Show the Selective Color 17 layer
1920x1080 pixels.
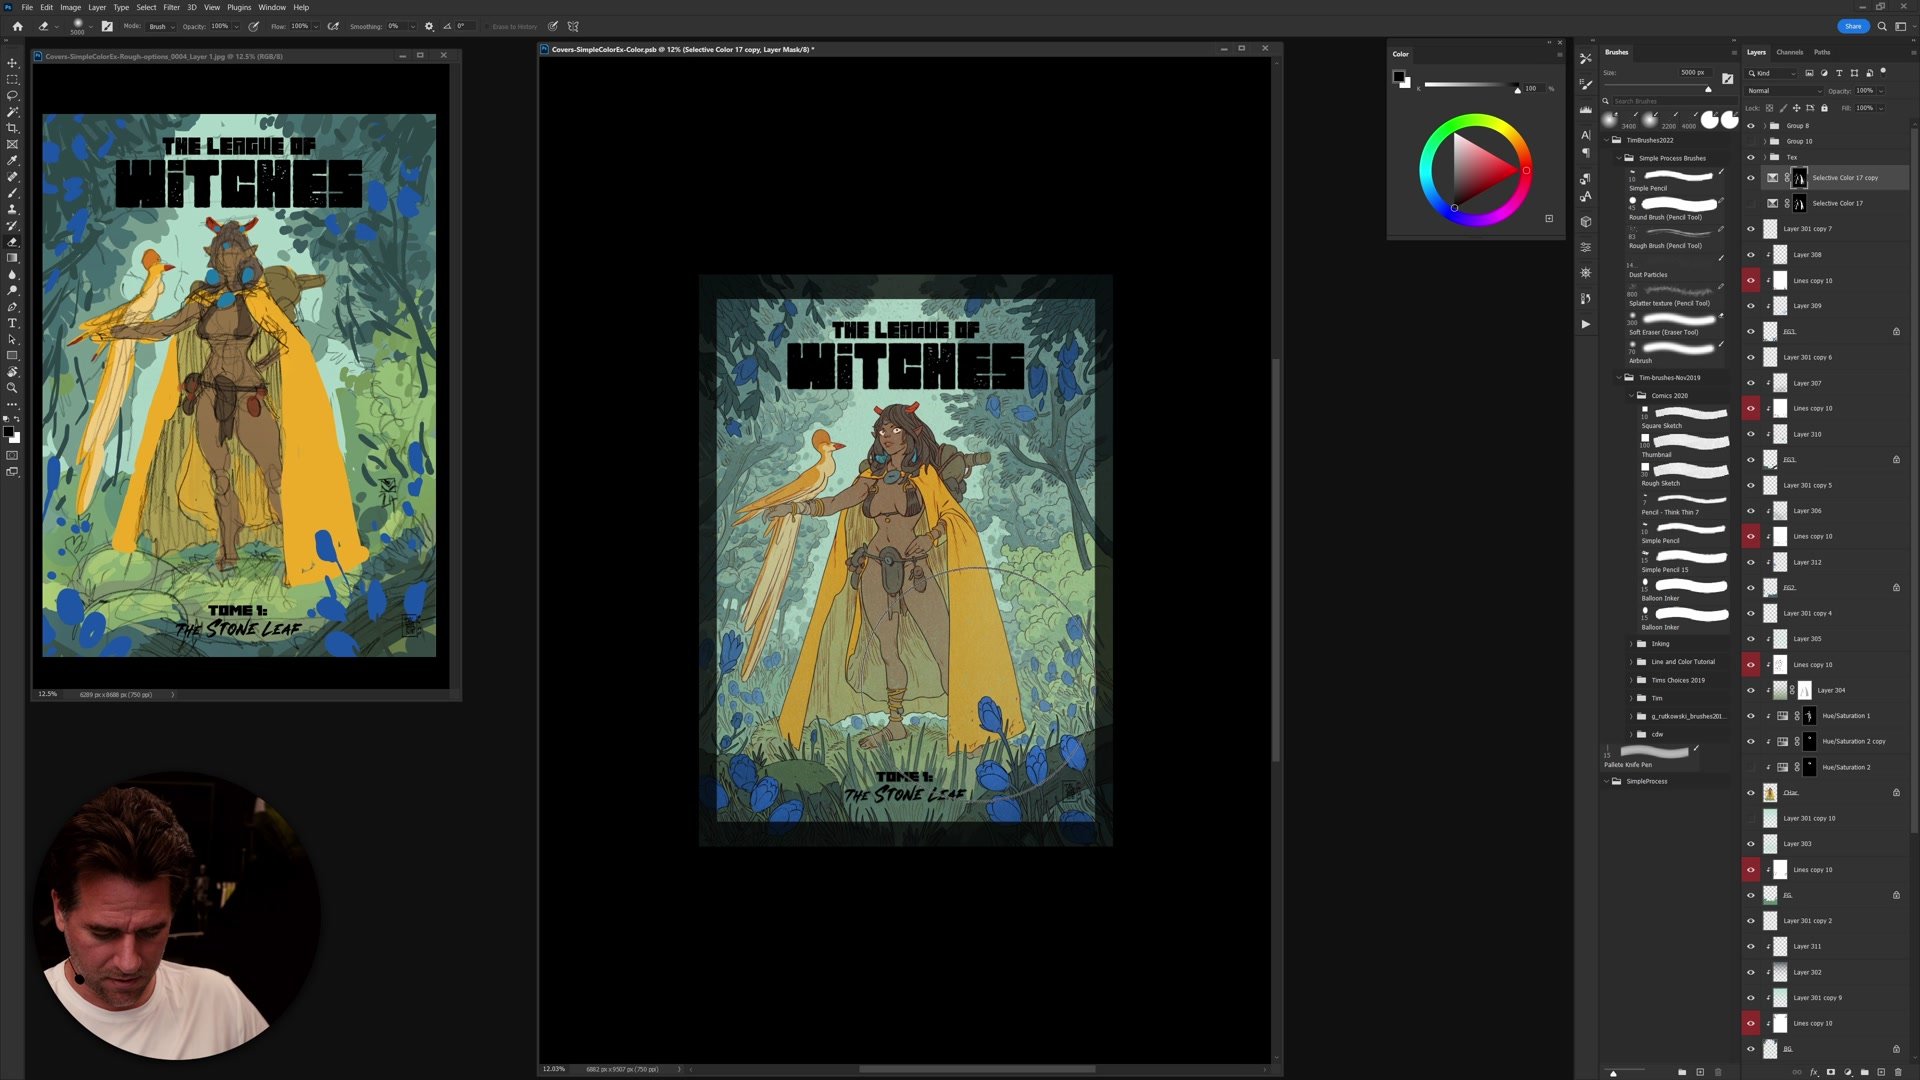coord(1750,203)
